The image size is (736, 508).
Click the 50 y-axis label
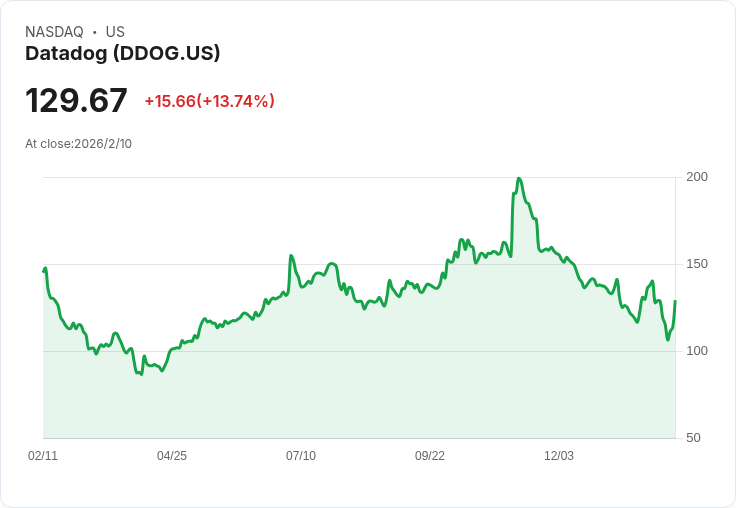coord(693,438)
